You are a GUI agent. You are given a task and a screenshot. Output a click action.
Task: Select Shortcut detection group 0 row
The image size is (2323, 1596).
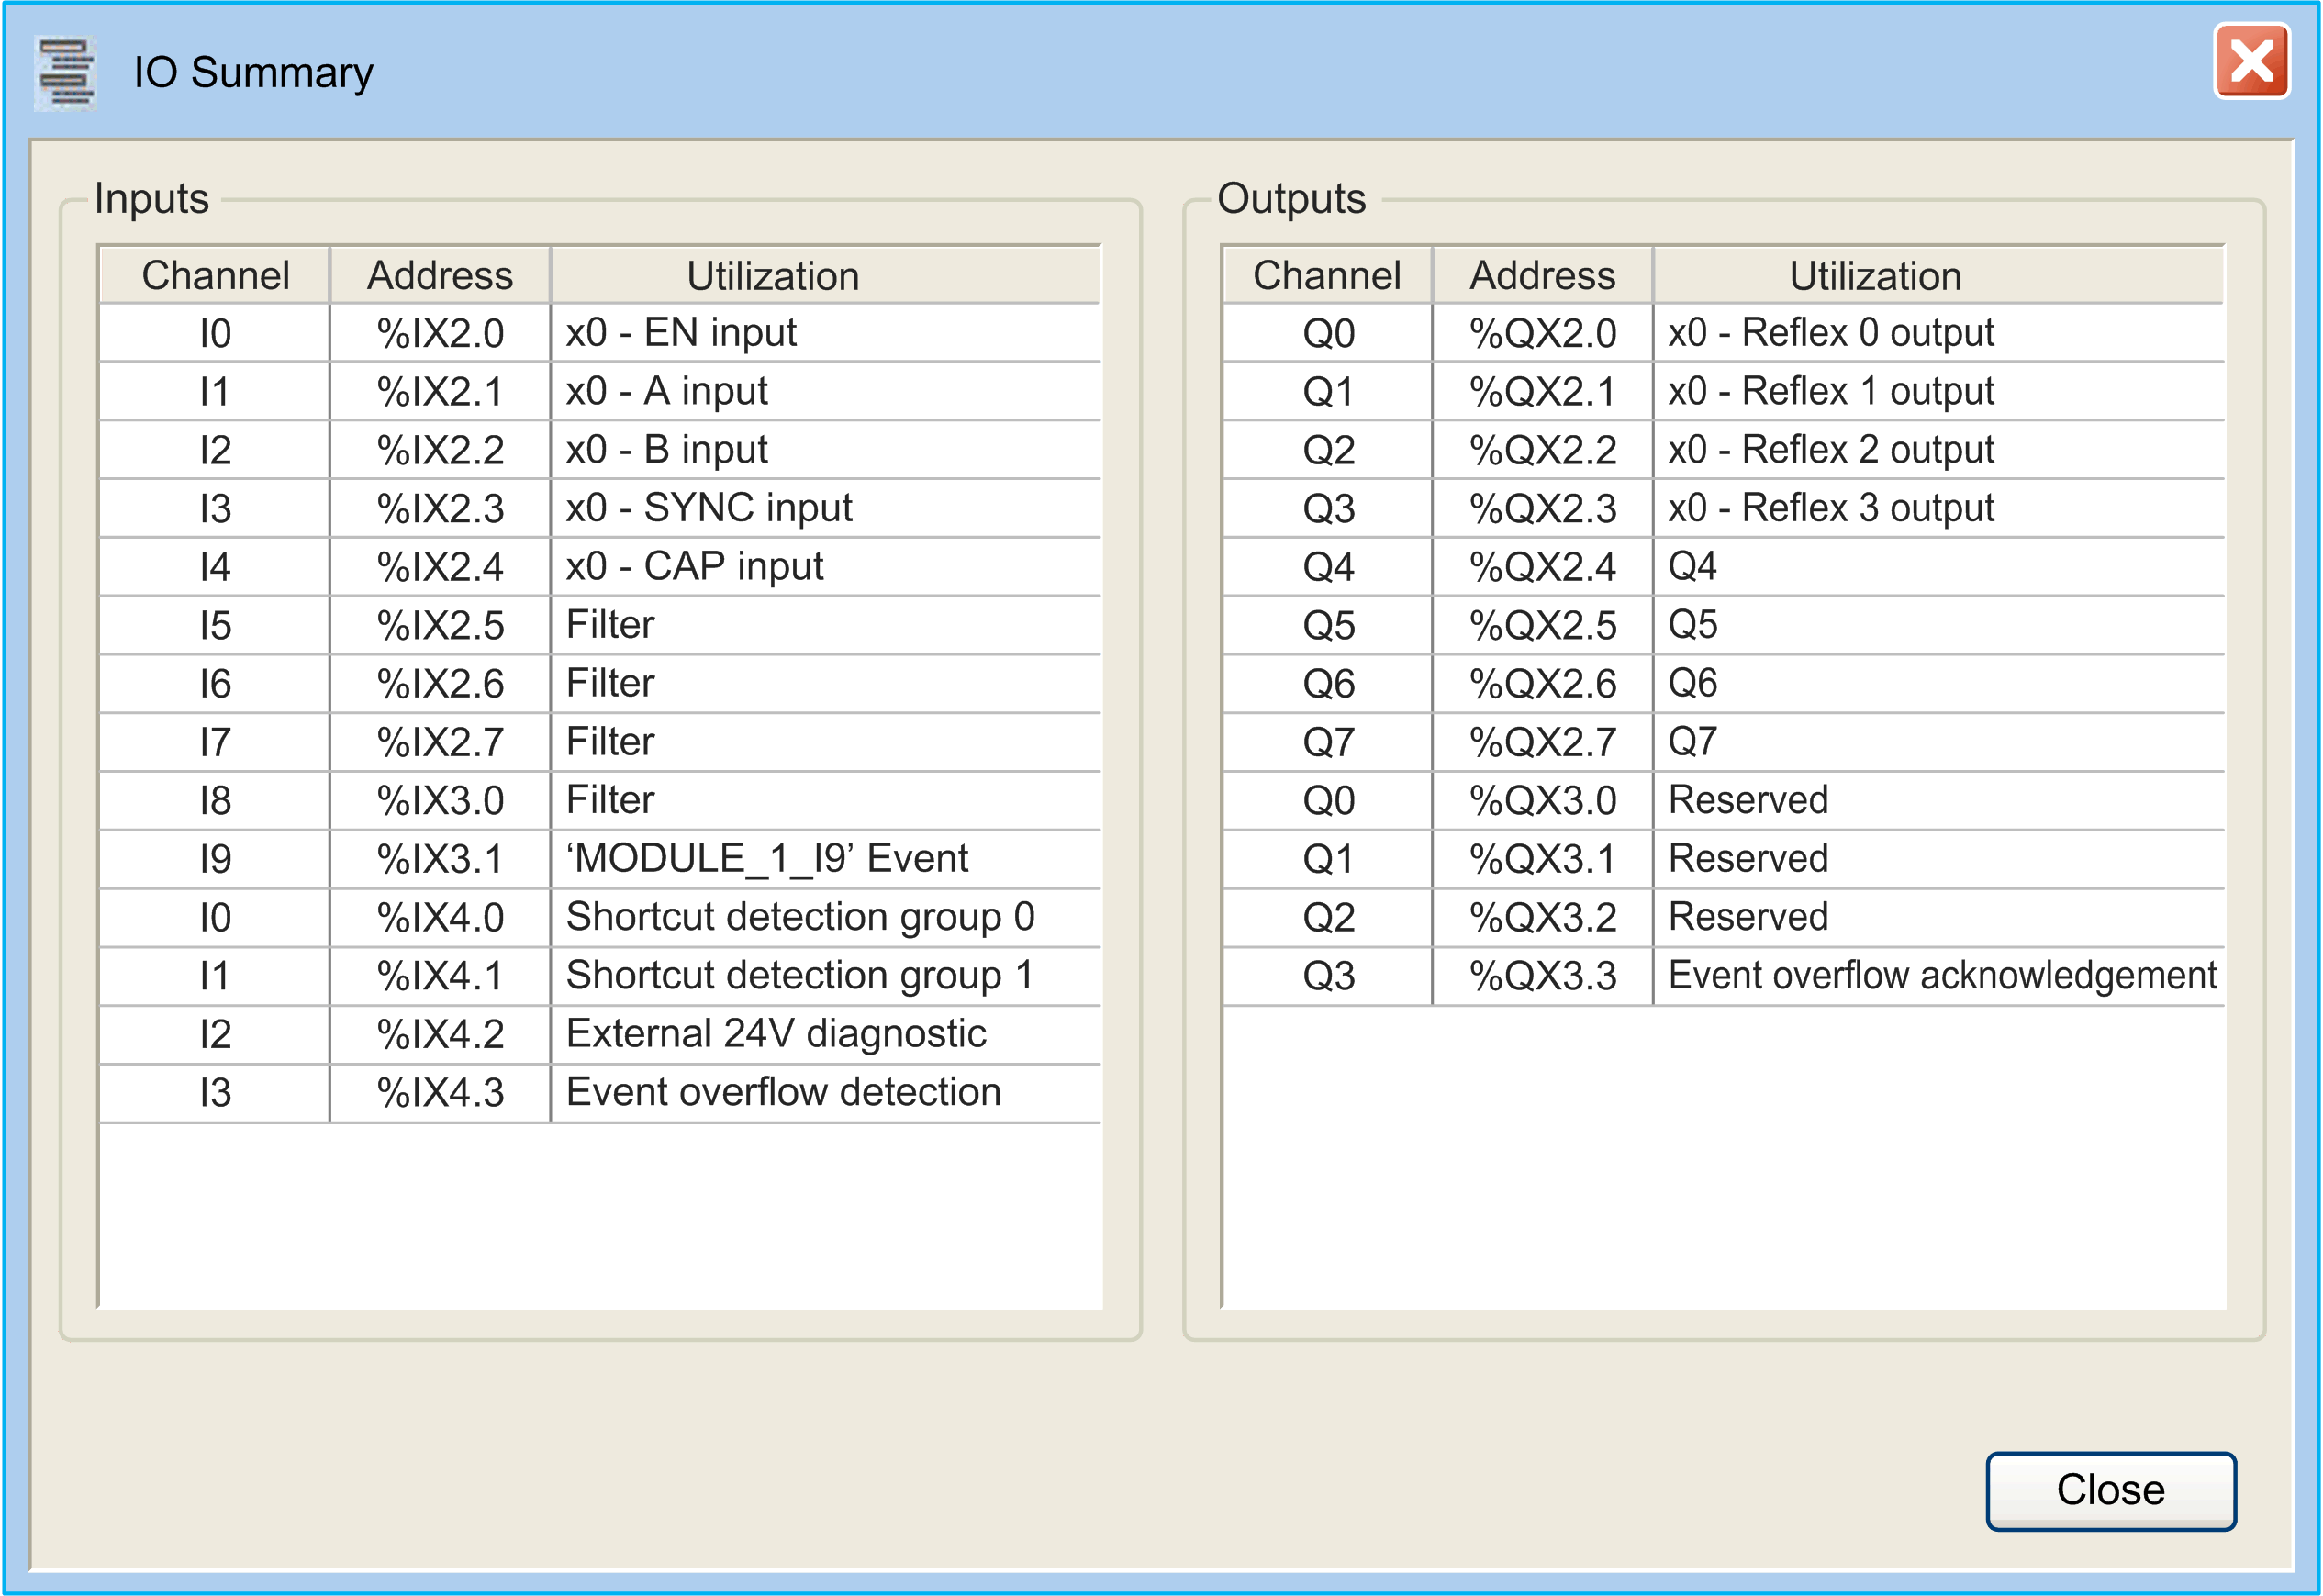800,917
